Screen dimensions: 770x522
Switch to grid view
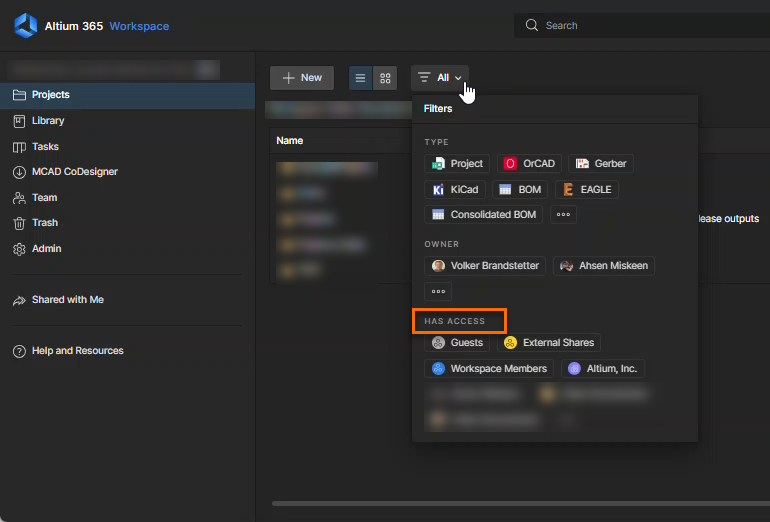385,78
